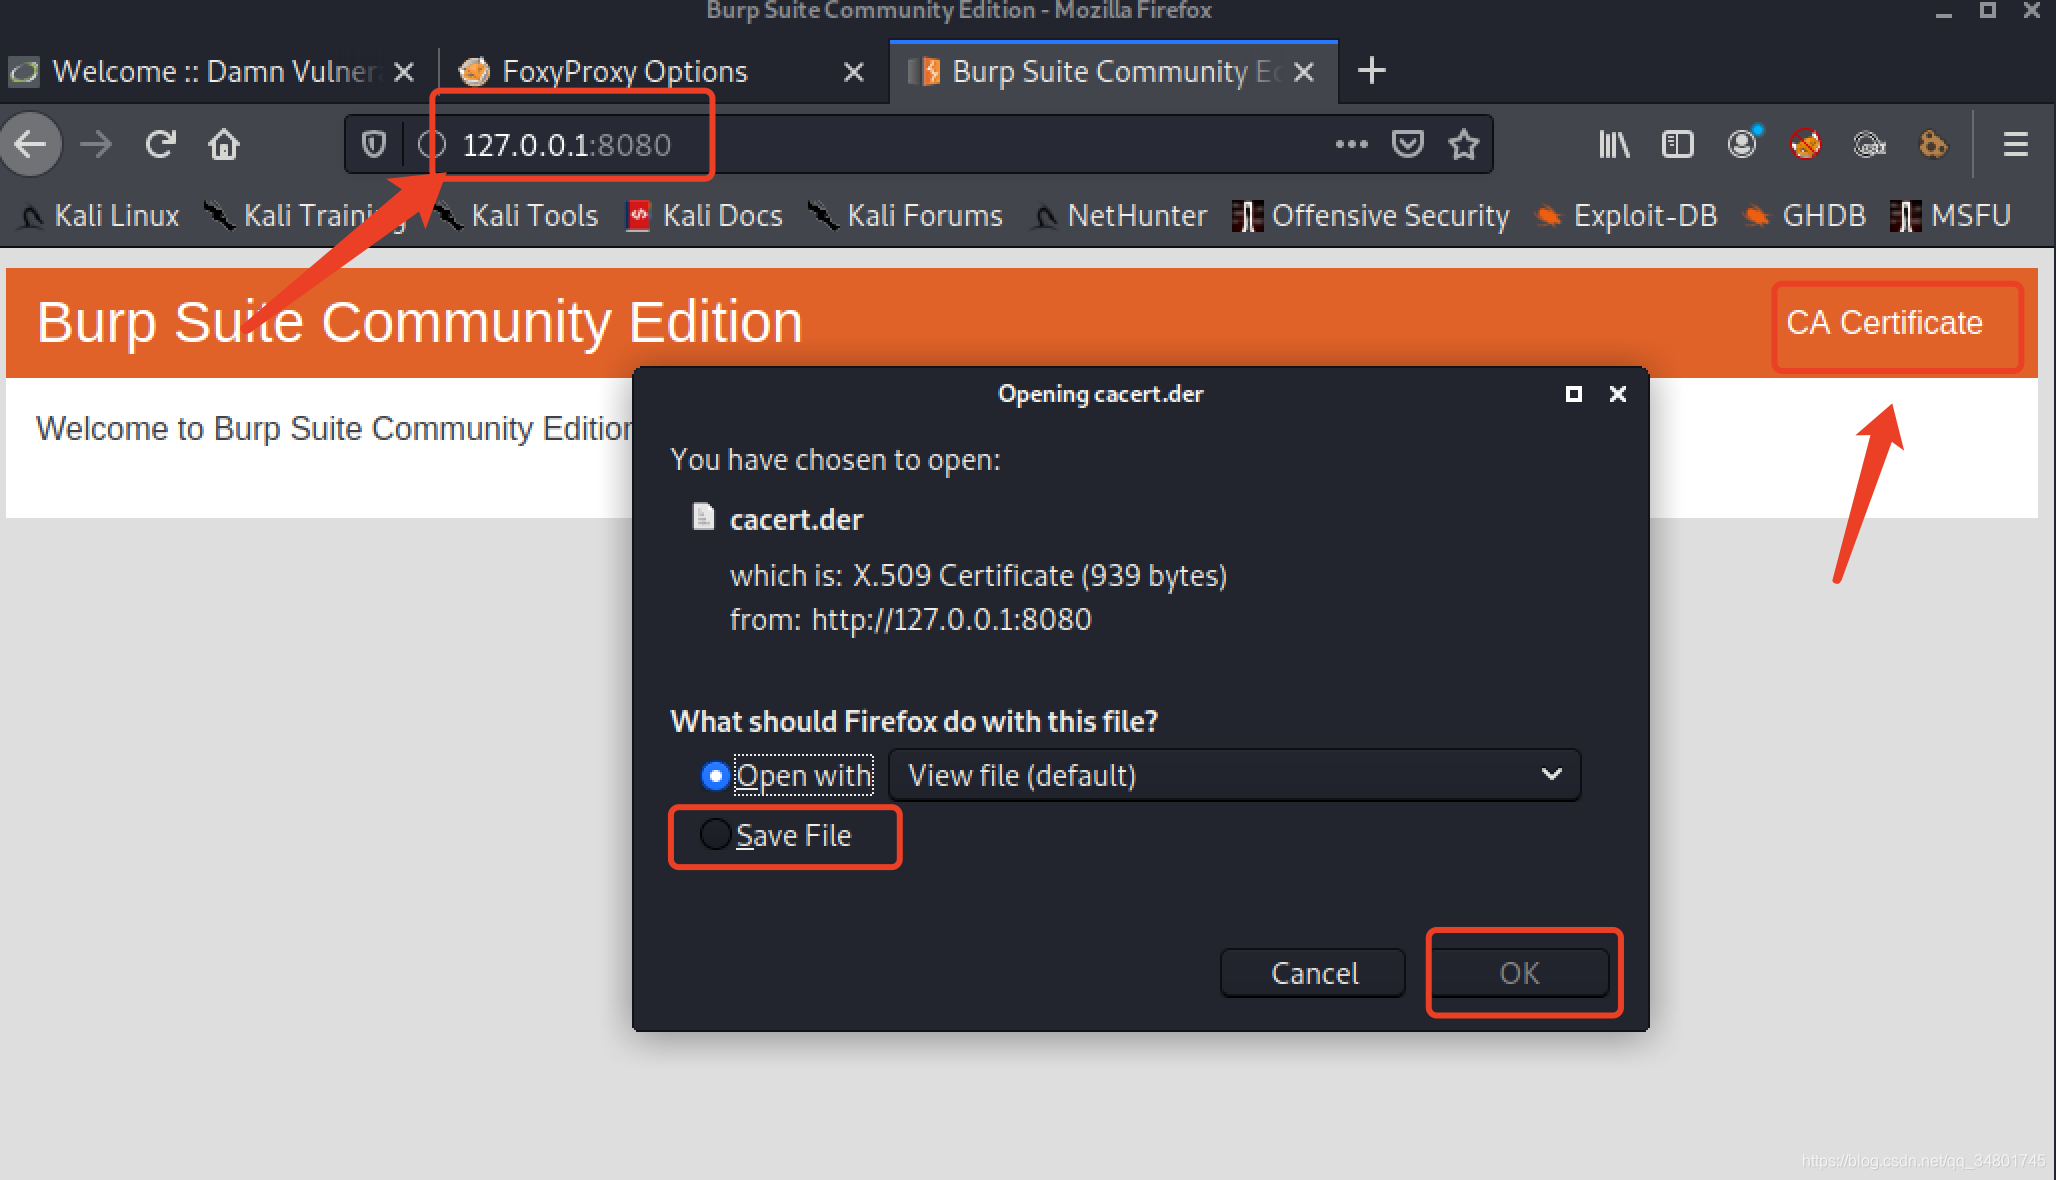Viewport: 2056px width, 1180px height.
Task: Expand the View file (default) dropdown
Action: click(x=1233, y=775)
